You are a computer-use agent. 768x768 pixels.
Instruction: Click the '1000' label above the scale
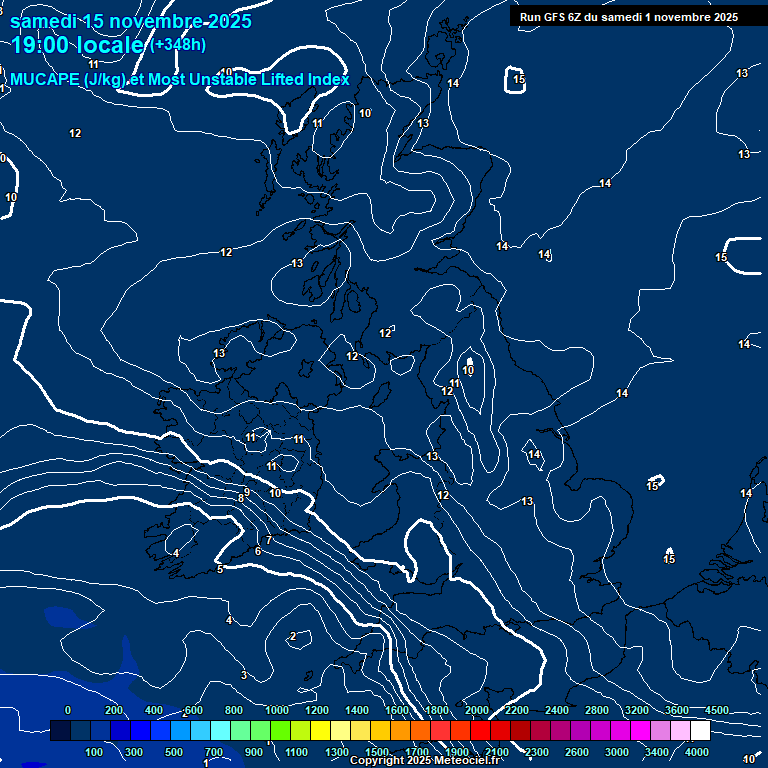coord(277,710)
